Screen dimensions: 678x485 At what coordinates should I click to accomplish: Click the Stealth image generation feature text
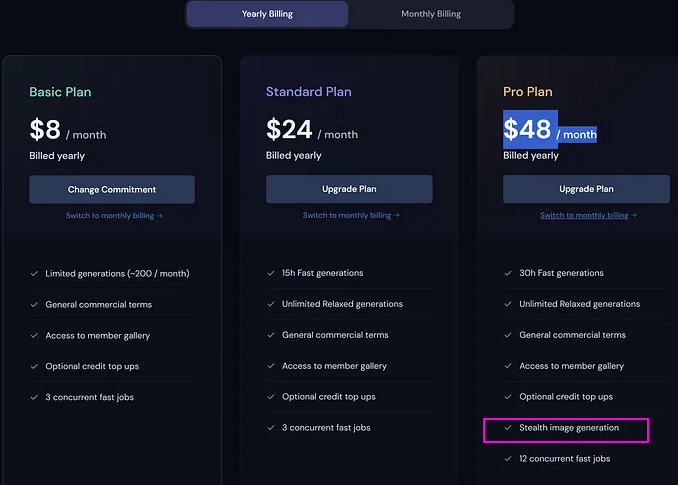(568, 428)
